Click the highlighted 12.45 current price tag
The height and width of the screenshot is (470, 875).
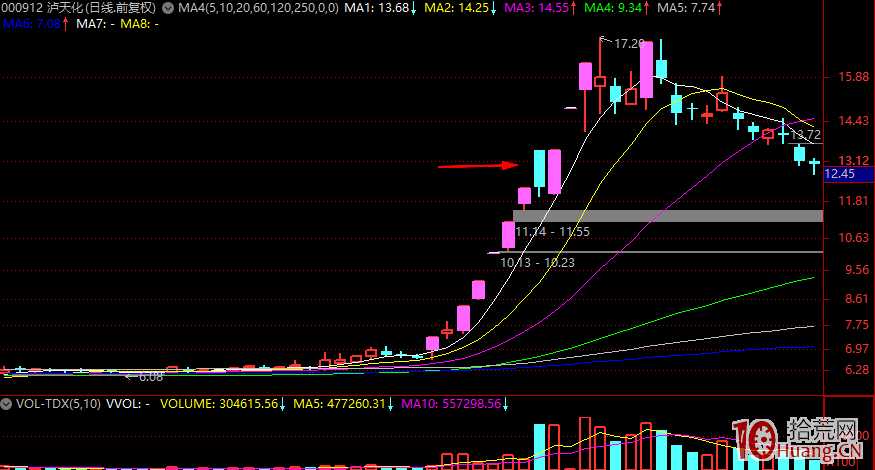848,174
